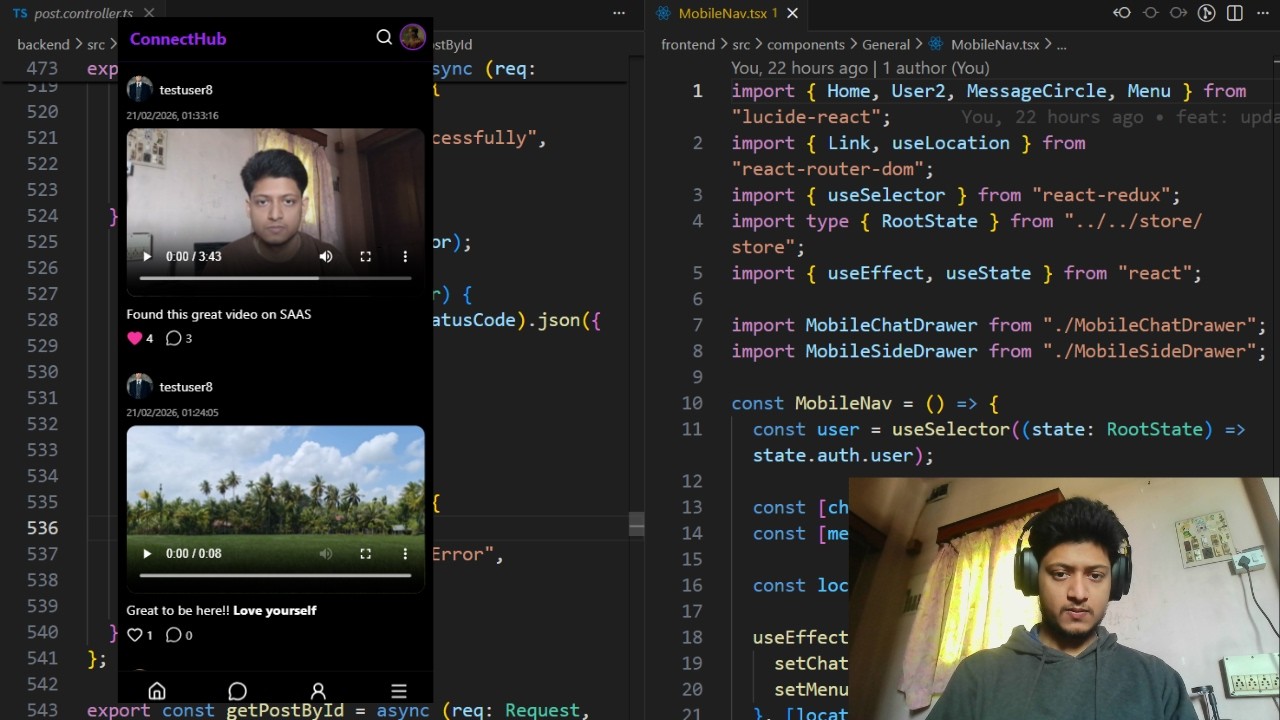Image resolution: width=1280 pixels, height=720 pixels.
Task: Enter fullscreen on the 0:08 video
Action: click(365, 554)
